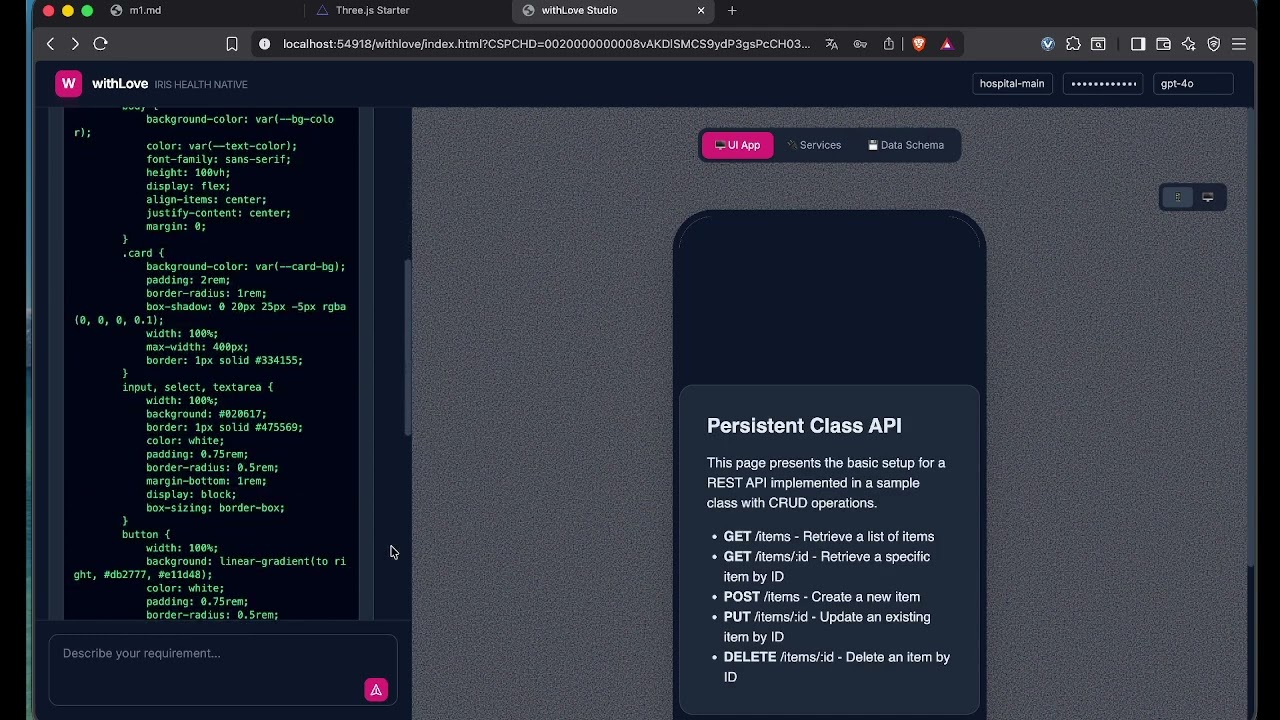Open the blue V extension icon
Screen dimensions: 1280x720
1048,44
